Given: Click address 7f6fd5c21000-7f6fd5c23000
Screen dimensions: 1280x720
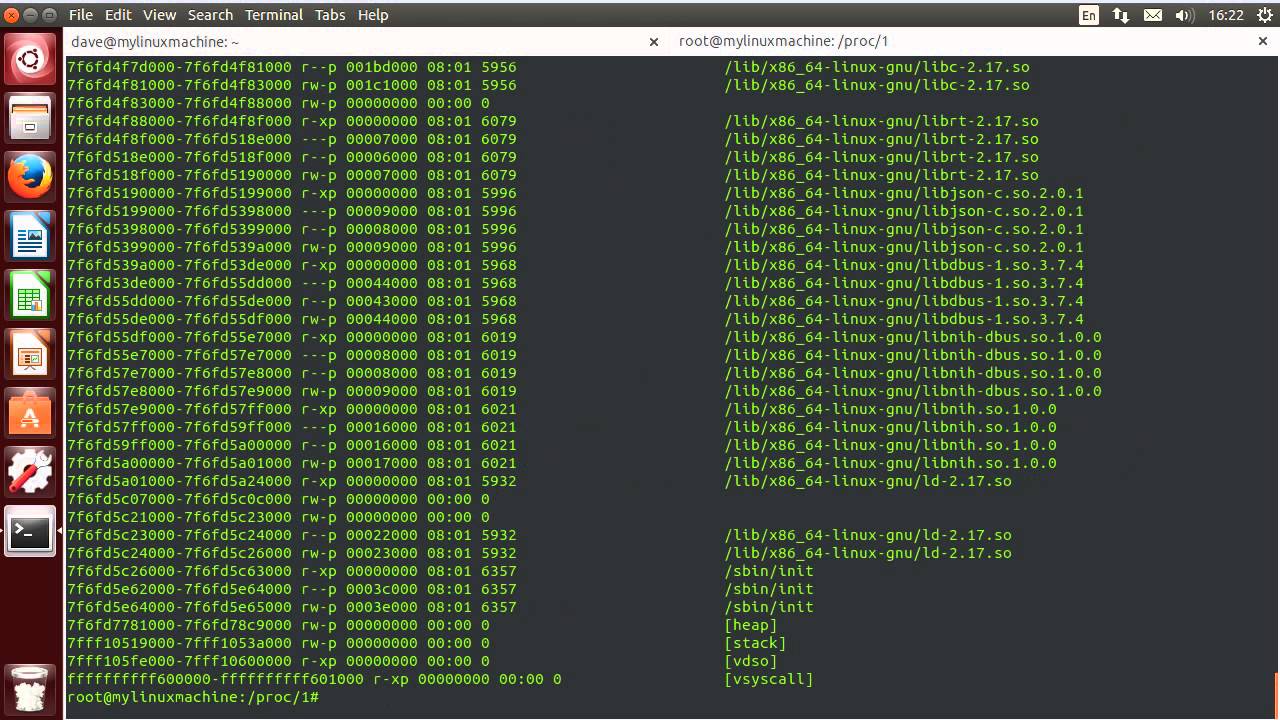Looking at the screenshot, I should [x=179, y=517].
